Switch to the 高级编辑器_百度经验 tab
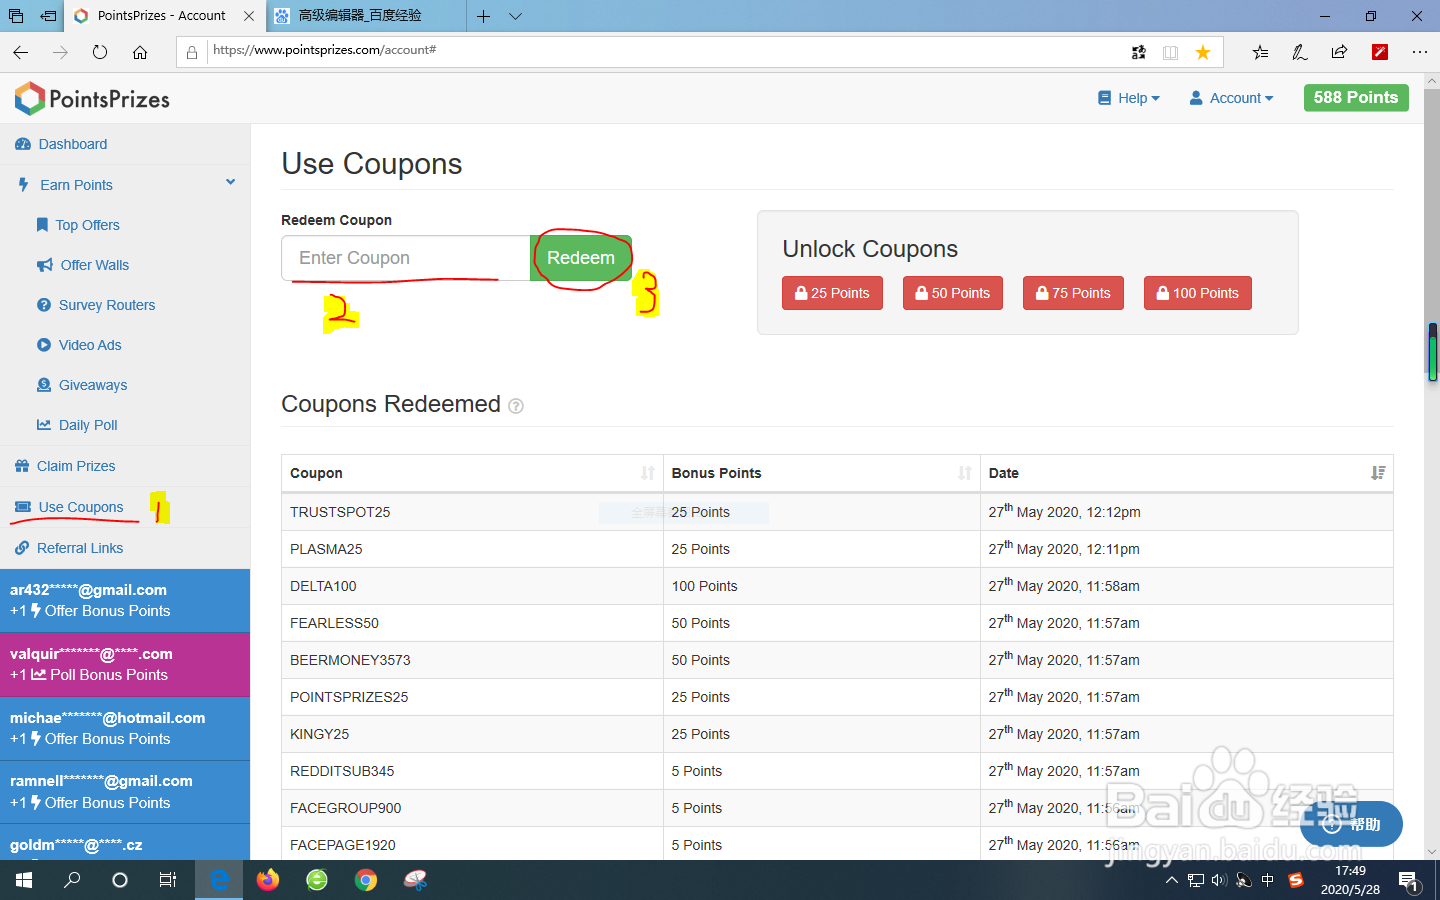Viewport: 1440px width, 900px height. pyautogui.click(x=366, y=16)
